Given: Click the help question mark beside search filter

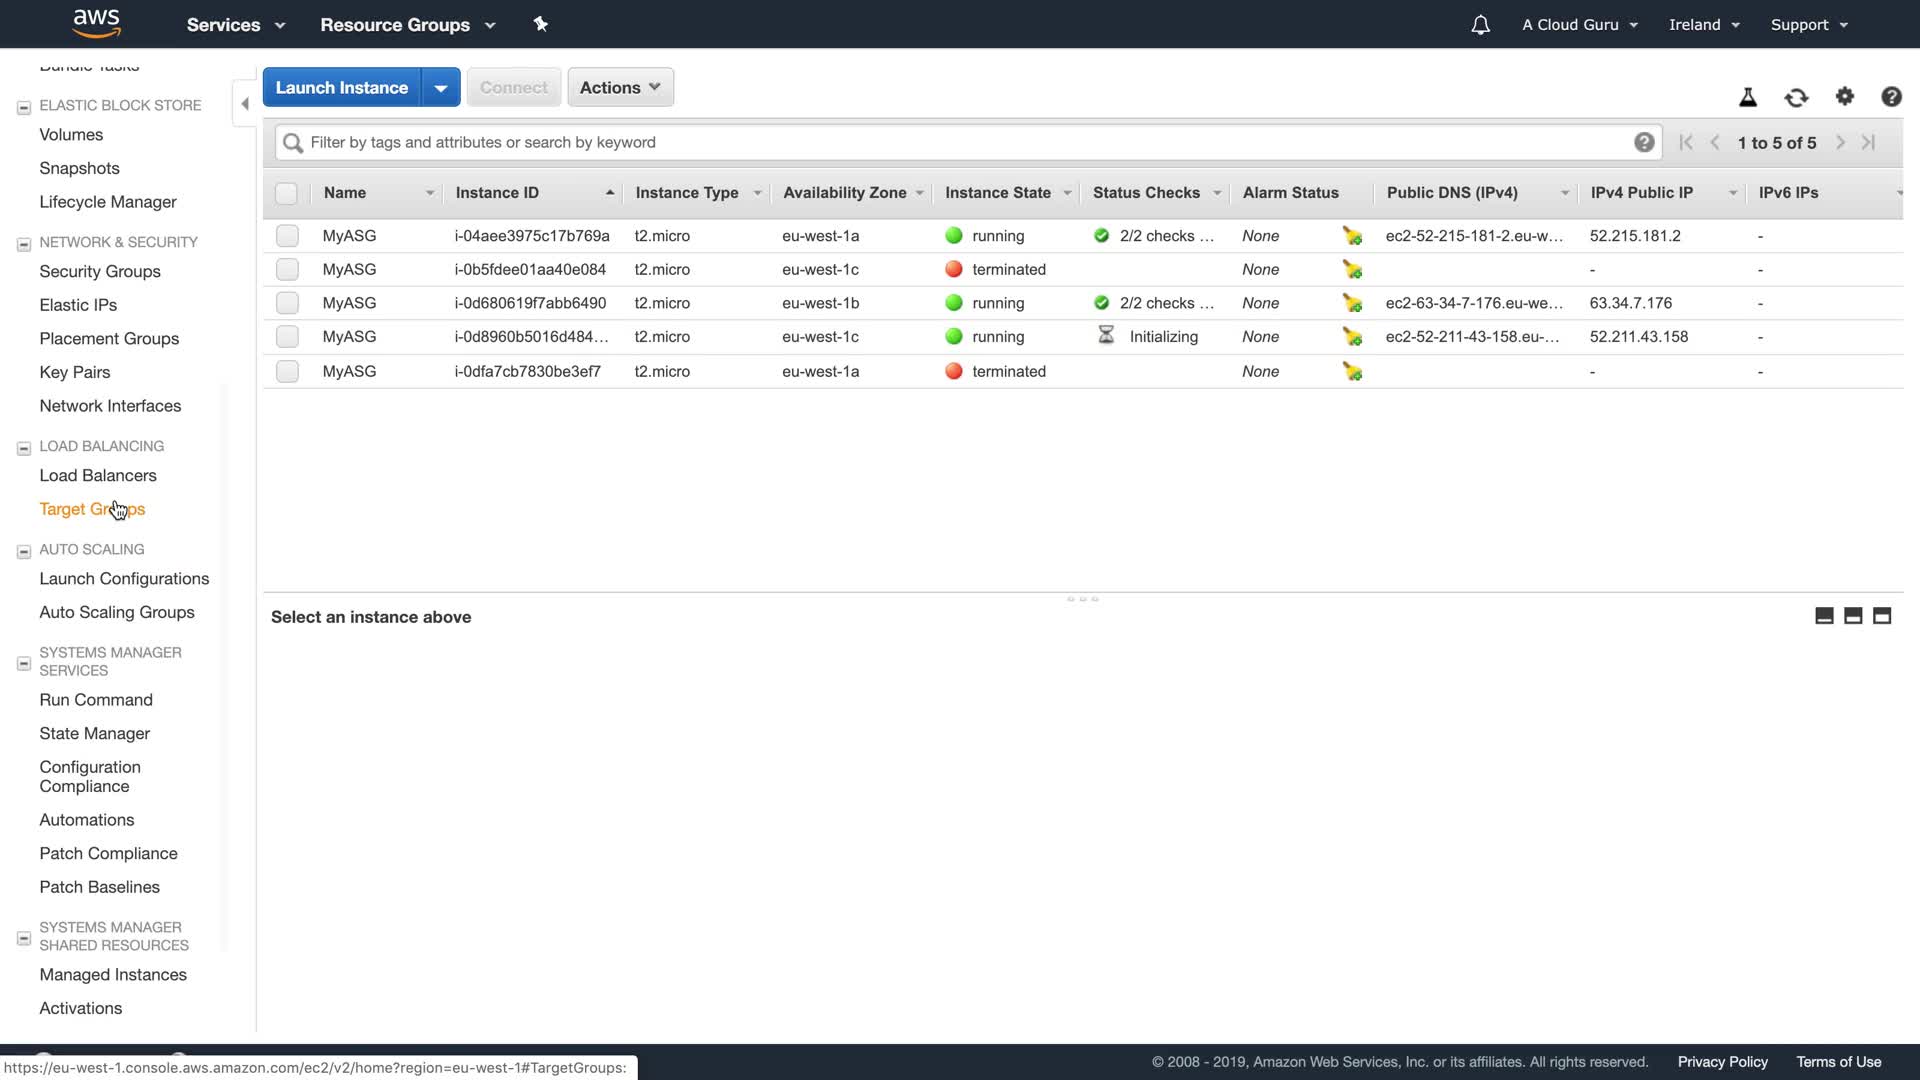Looking at the screenshot, I should point(1644,142).
